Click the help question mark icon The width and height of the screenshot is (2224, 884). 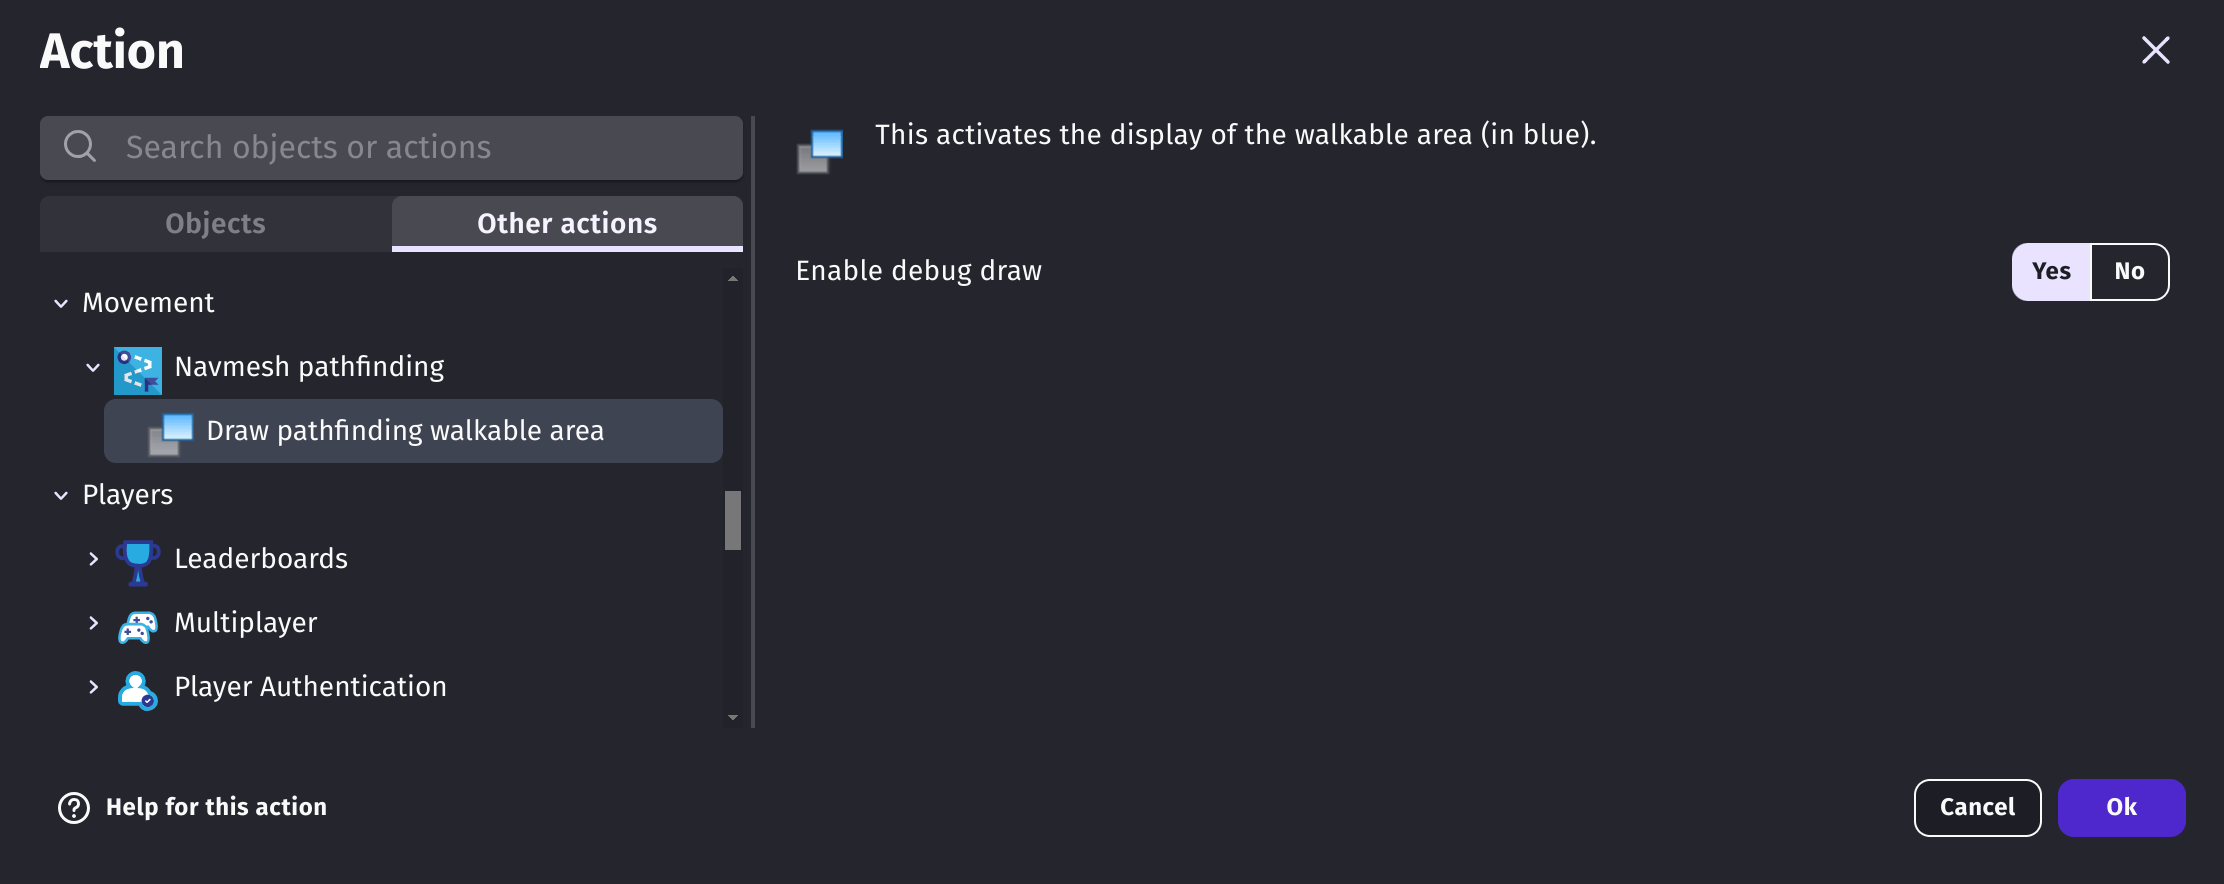click(74, 807)
